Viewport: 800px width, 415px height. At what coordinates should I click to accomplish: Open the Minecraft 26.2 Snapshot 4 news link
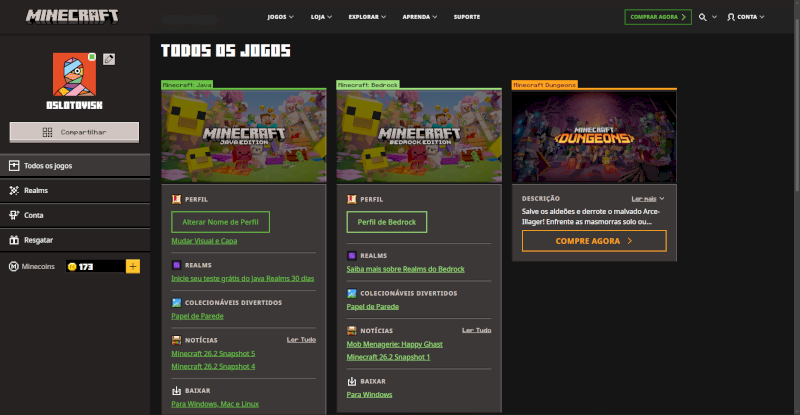coord(213,367)
